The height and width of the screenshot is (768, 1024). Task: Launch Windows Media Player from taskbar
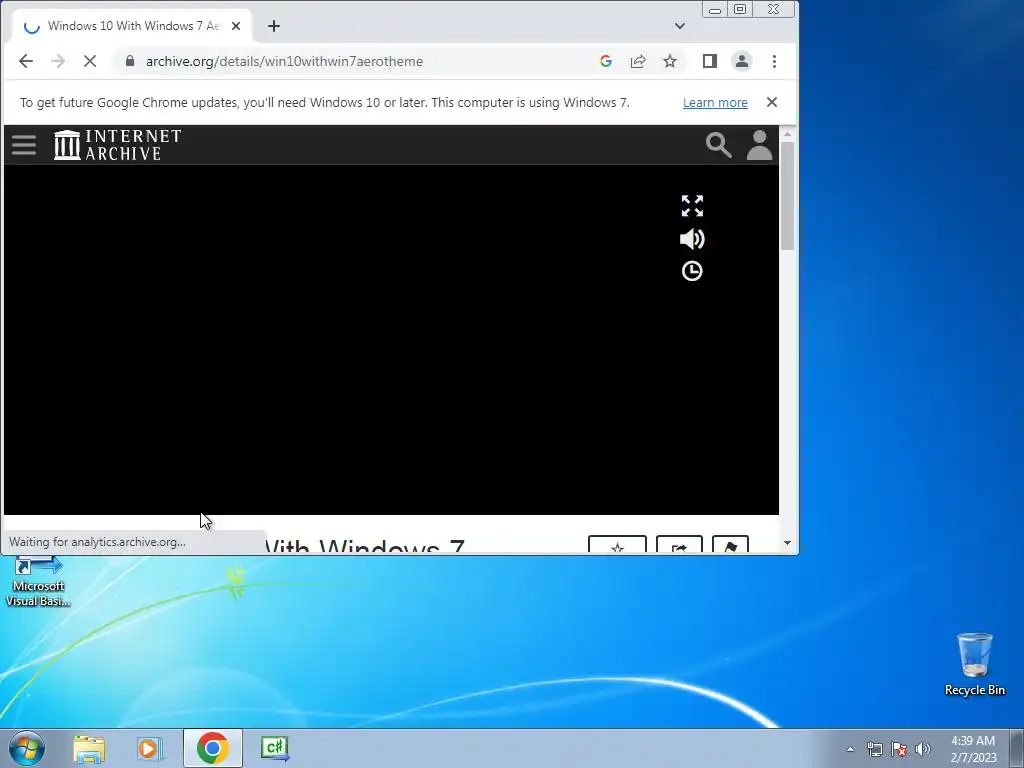pyautogui.click(x=149, y=748)
